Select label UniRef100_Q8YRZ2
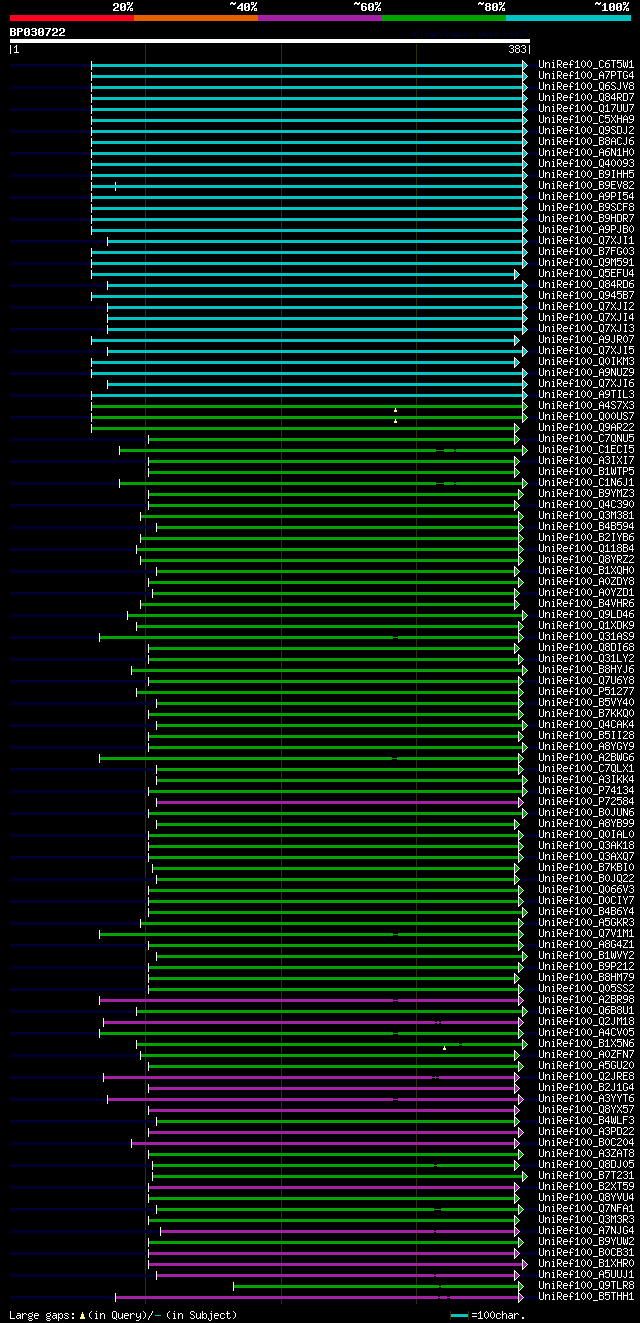 coord(586,559)
